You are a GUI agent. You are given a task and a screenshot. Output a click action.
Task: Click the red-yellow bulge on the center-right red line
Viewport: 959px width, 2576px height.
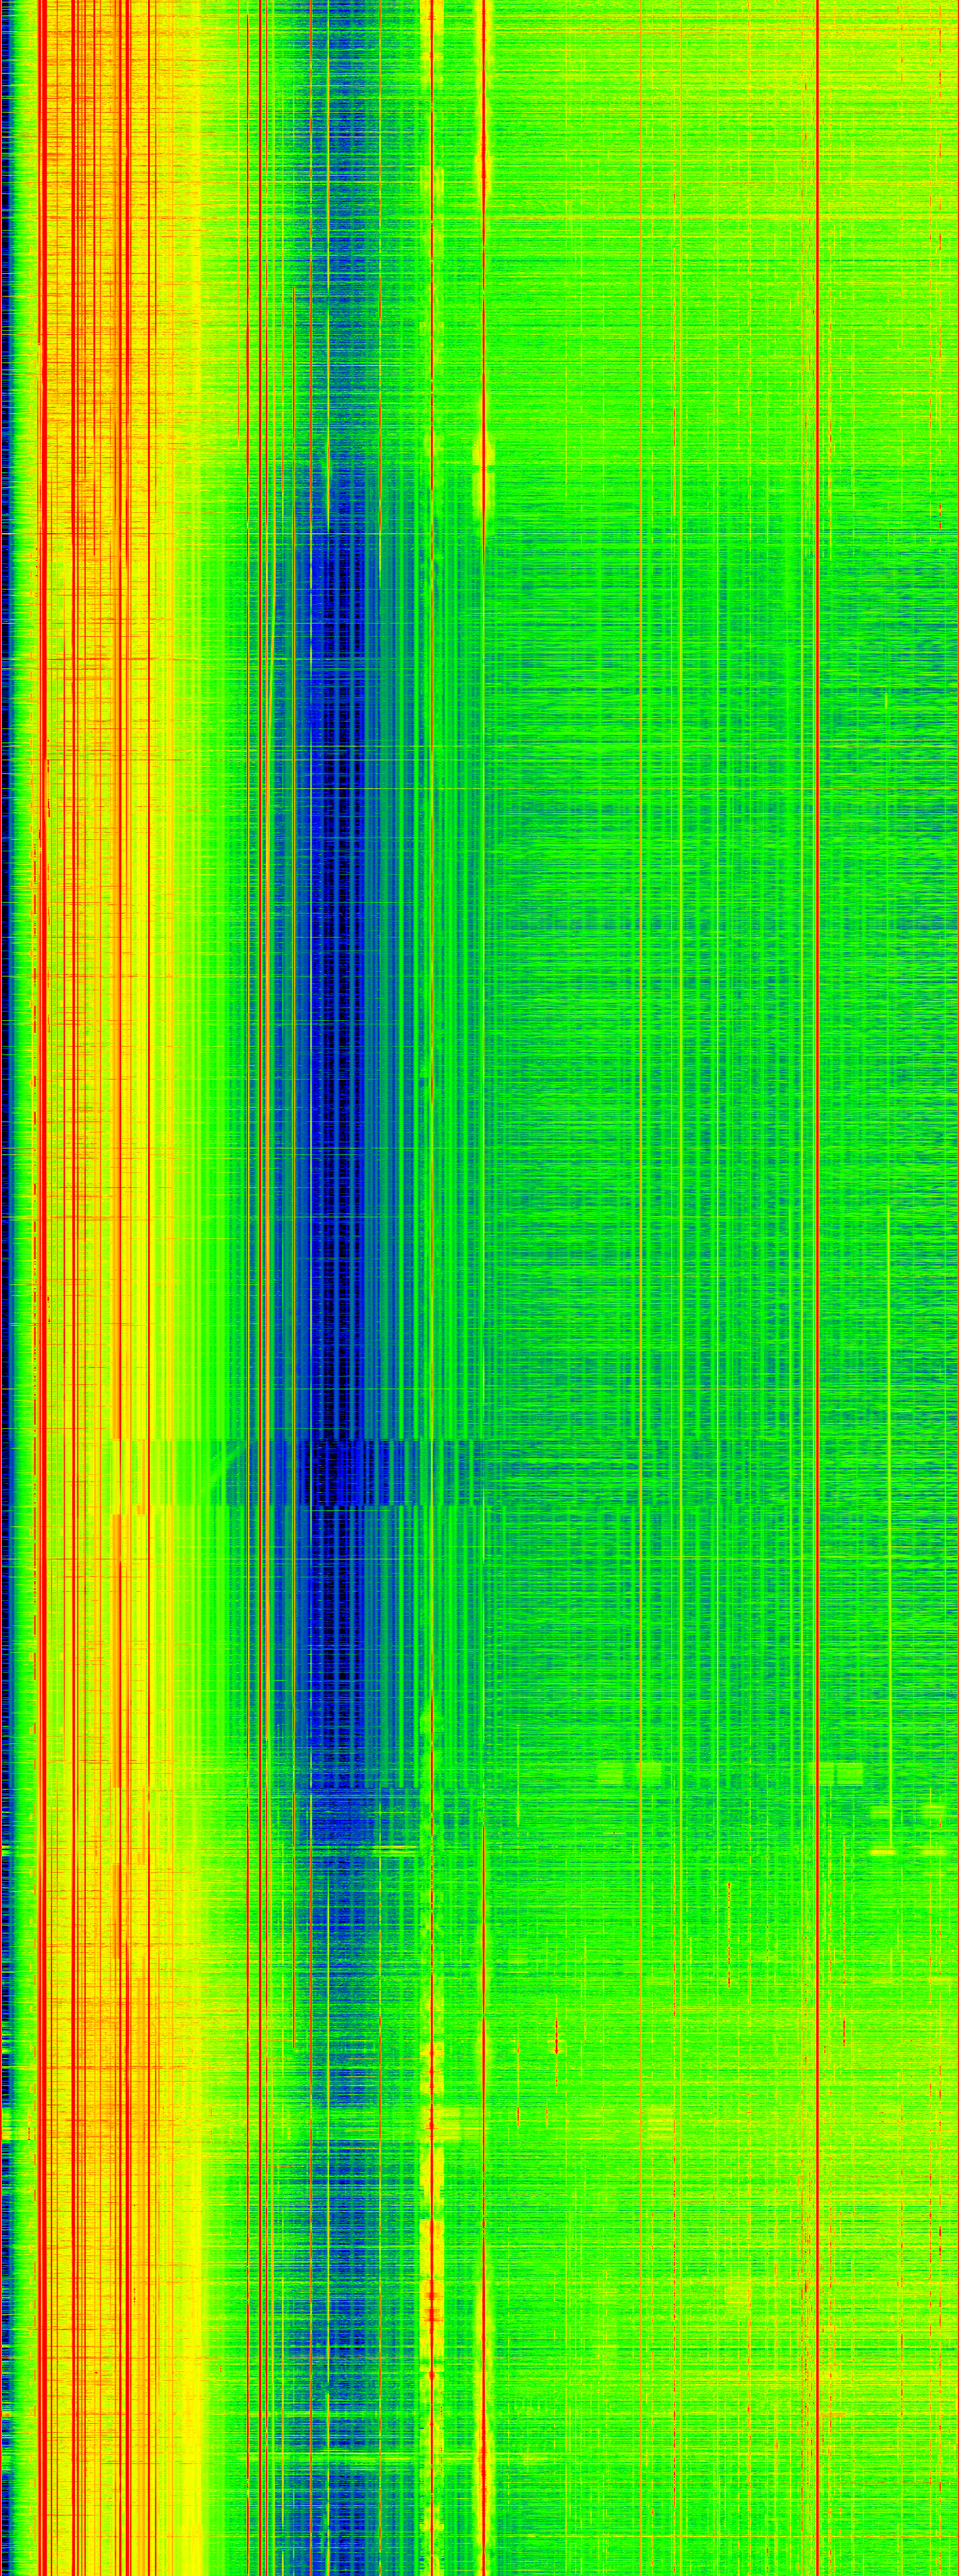point(484,450)
